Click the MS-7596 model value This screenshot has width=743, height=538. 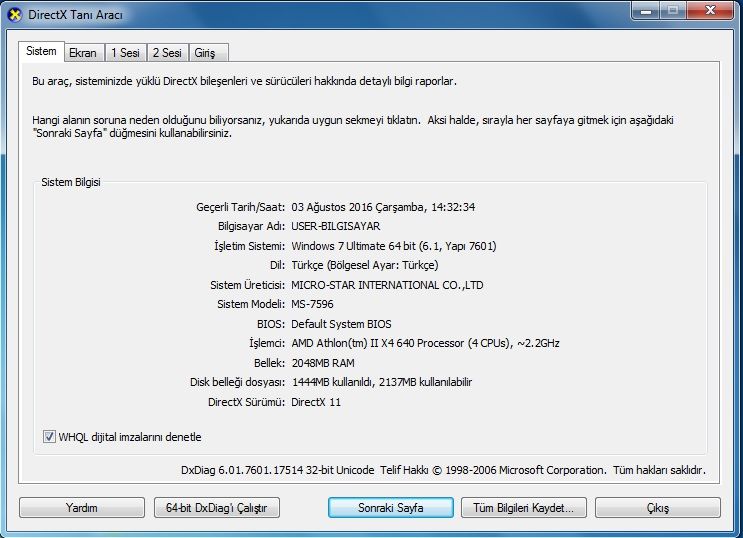[x=312, y=304]
